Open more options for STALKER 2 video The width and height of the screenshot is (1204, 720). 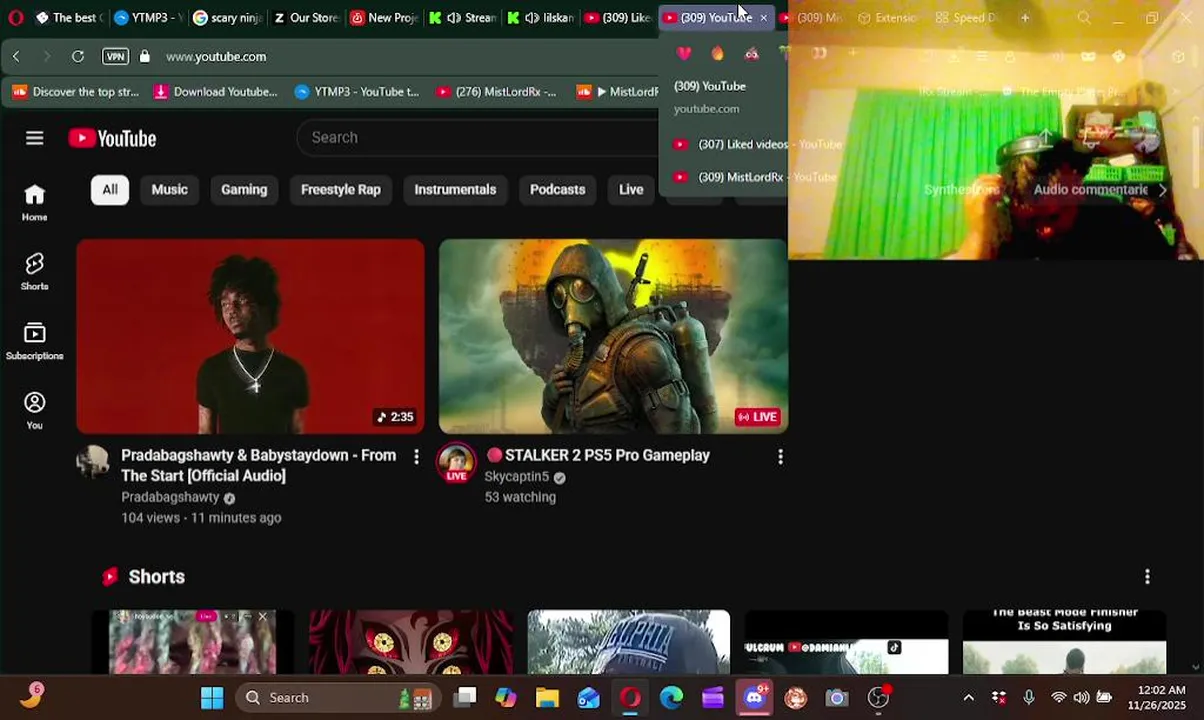pyautogui.click(x=780, y=456)
